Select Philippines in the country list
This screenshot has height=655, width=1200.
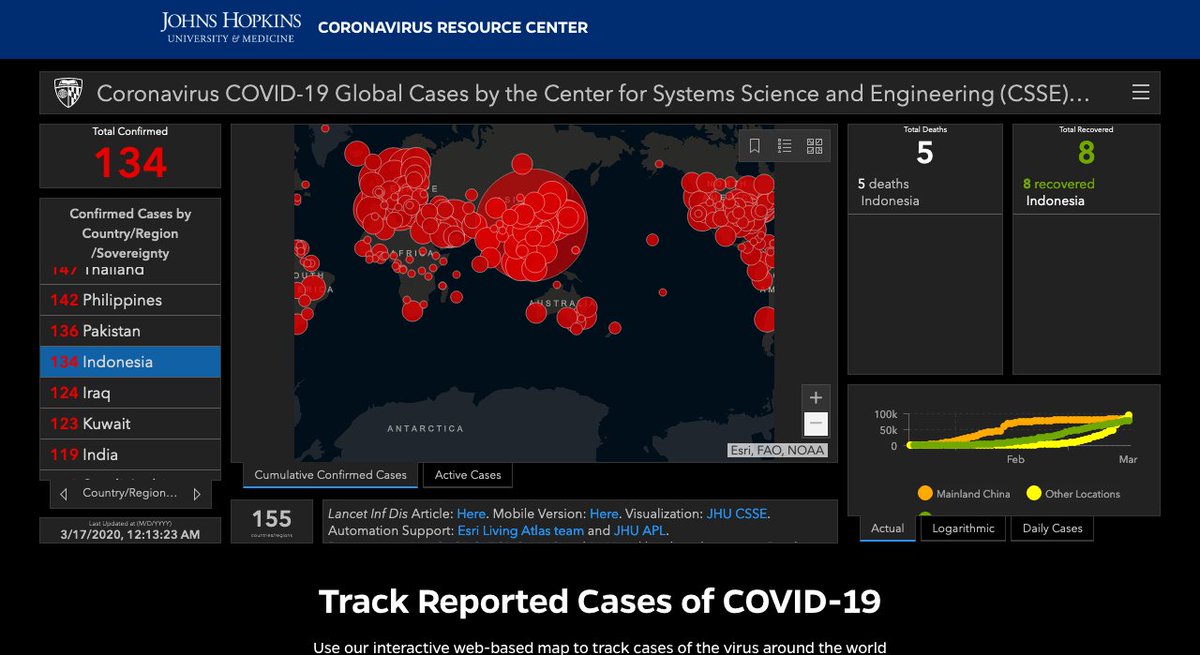point(130,300)
